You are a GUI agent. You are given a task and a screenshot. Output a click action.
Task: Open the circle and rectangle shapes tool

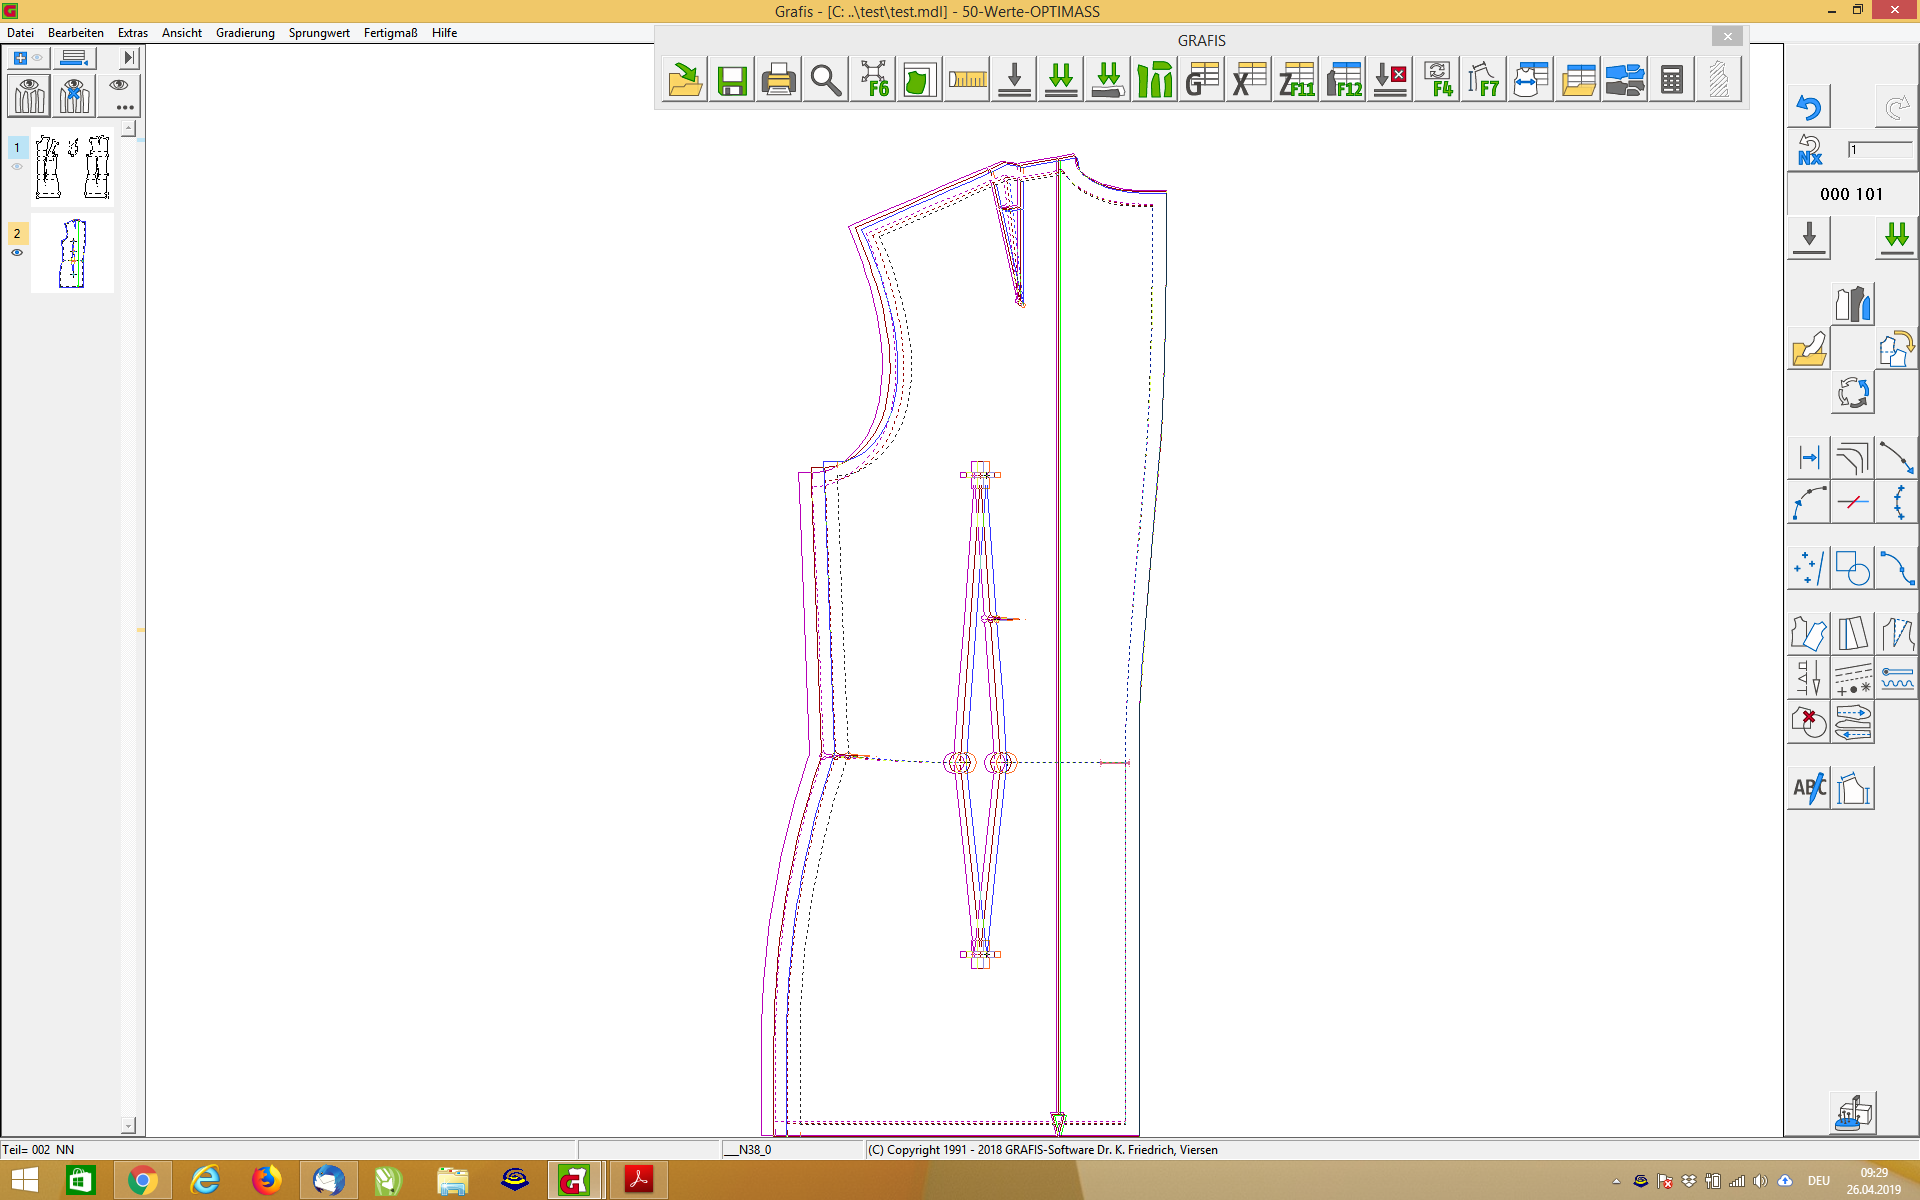(x=1852, y=569)
